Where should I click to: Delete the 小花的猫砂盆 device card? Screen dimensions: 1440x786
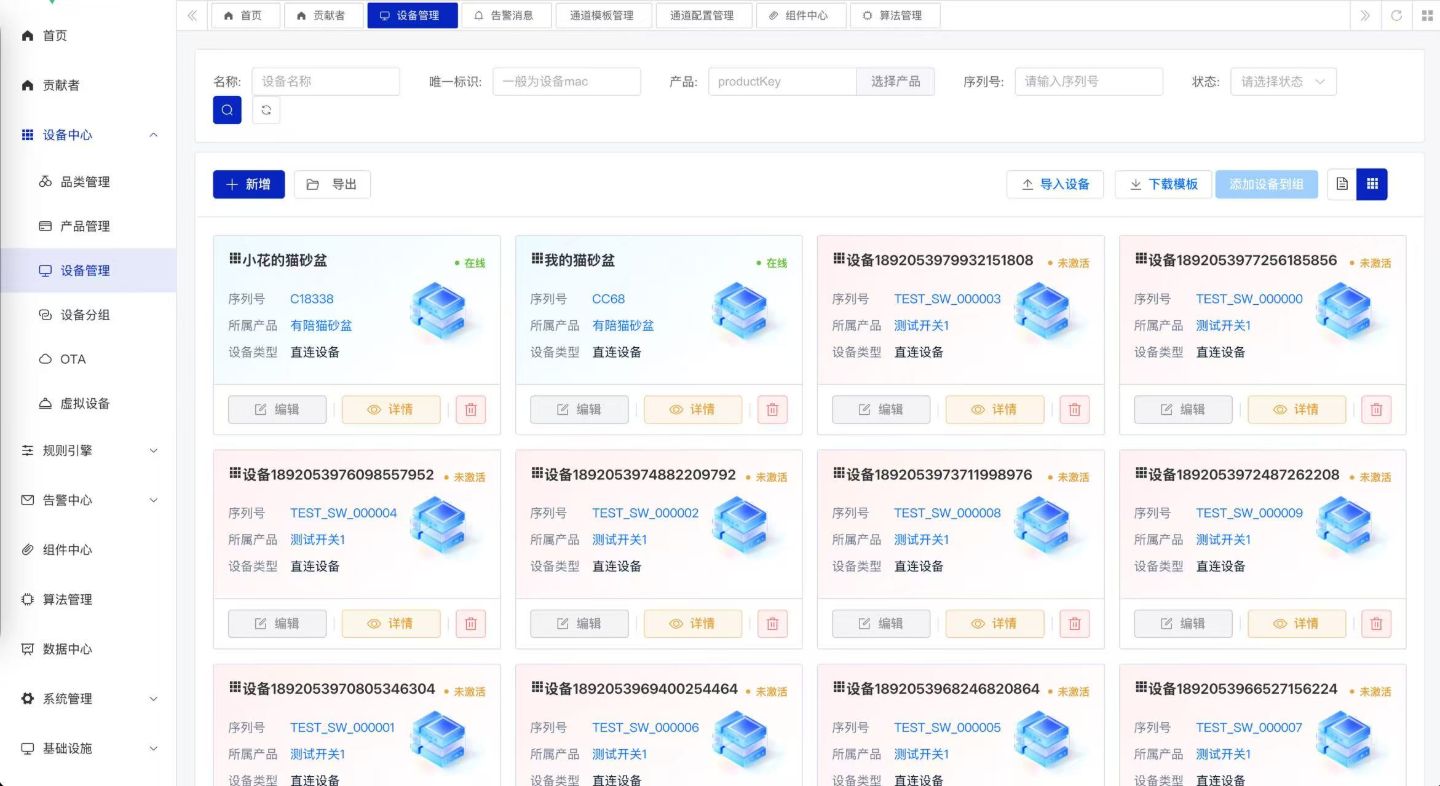471,409
